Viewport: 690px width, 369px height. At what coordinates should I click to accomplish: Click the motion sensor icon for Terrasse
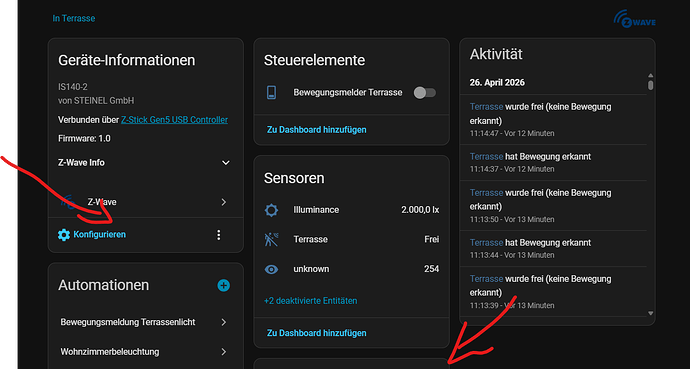point(272,239)
